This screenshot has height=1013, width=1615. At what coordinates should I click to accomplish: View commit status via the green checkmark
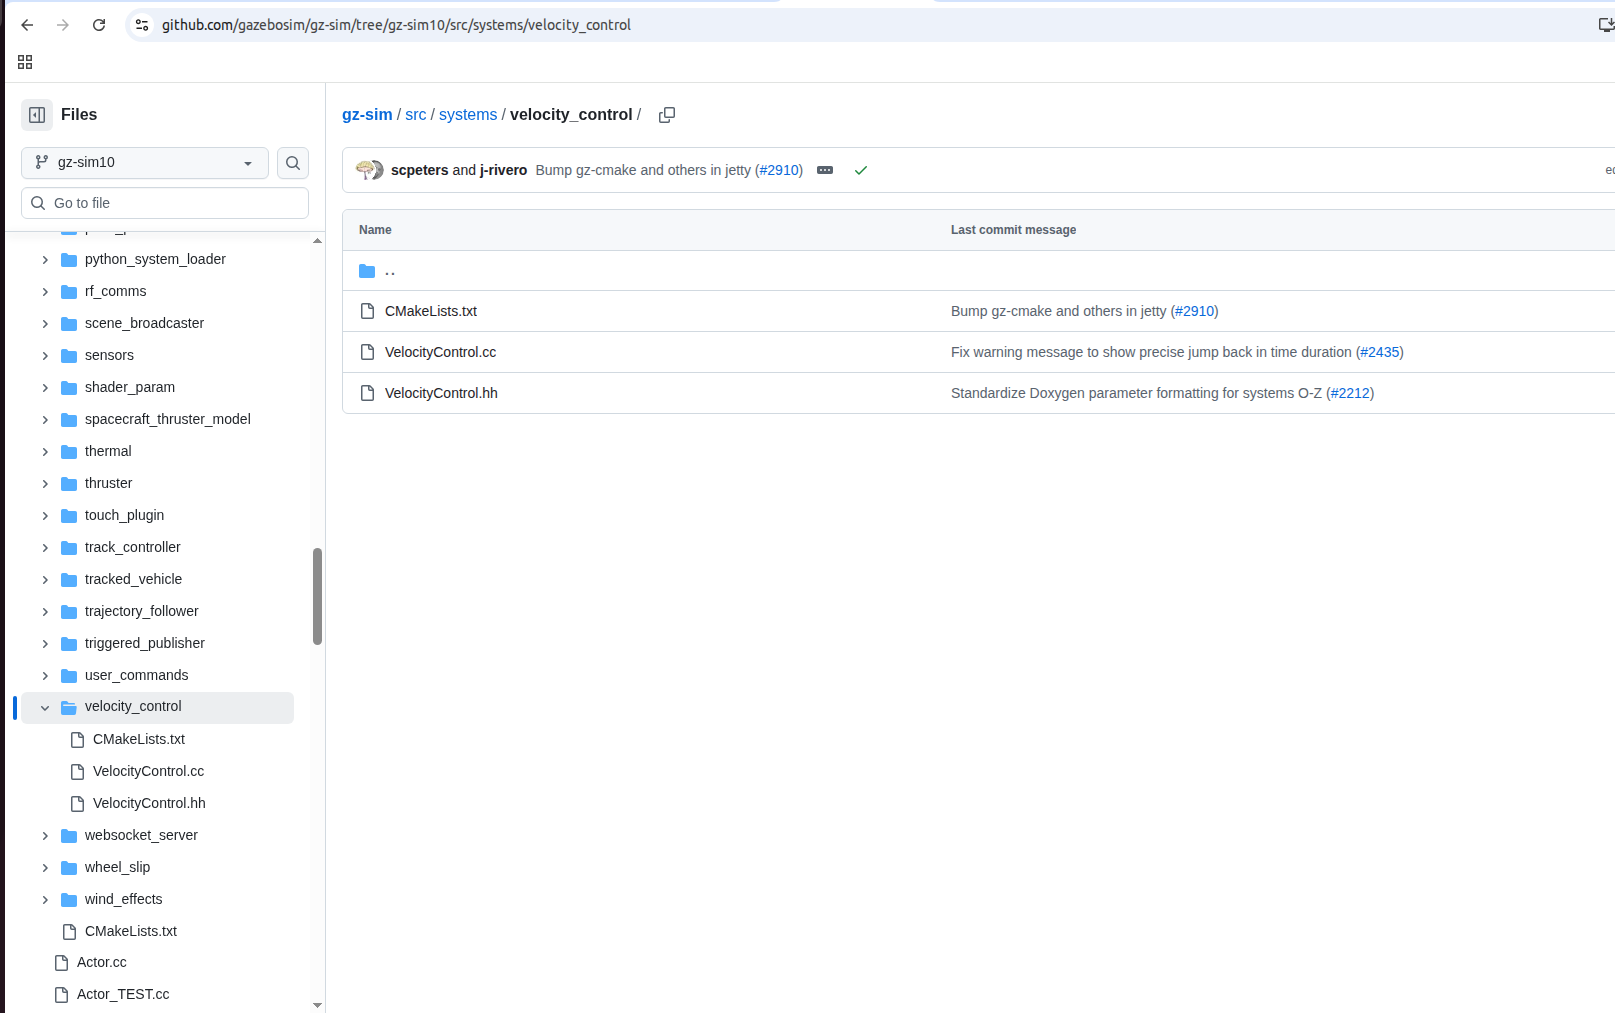coord(860,170)
